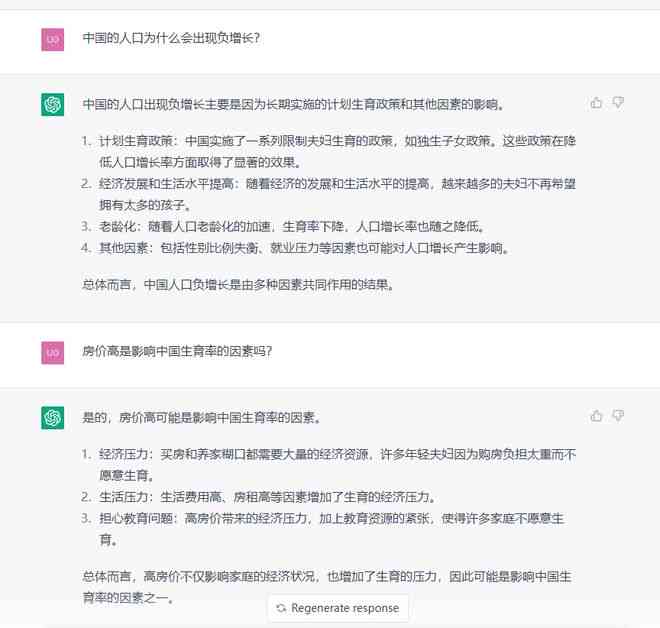The width and height of the screenshot is (660, 628).
Task: Give thumbs up to the housing price answer
Action: tap(596, 416)
